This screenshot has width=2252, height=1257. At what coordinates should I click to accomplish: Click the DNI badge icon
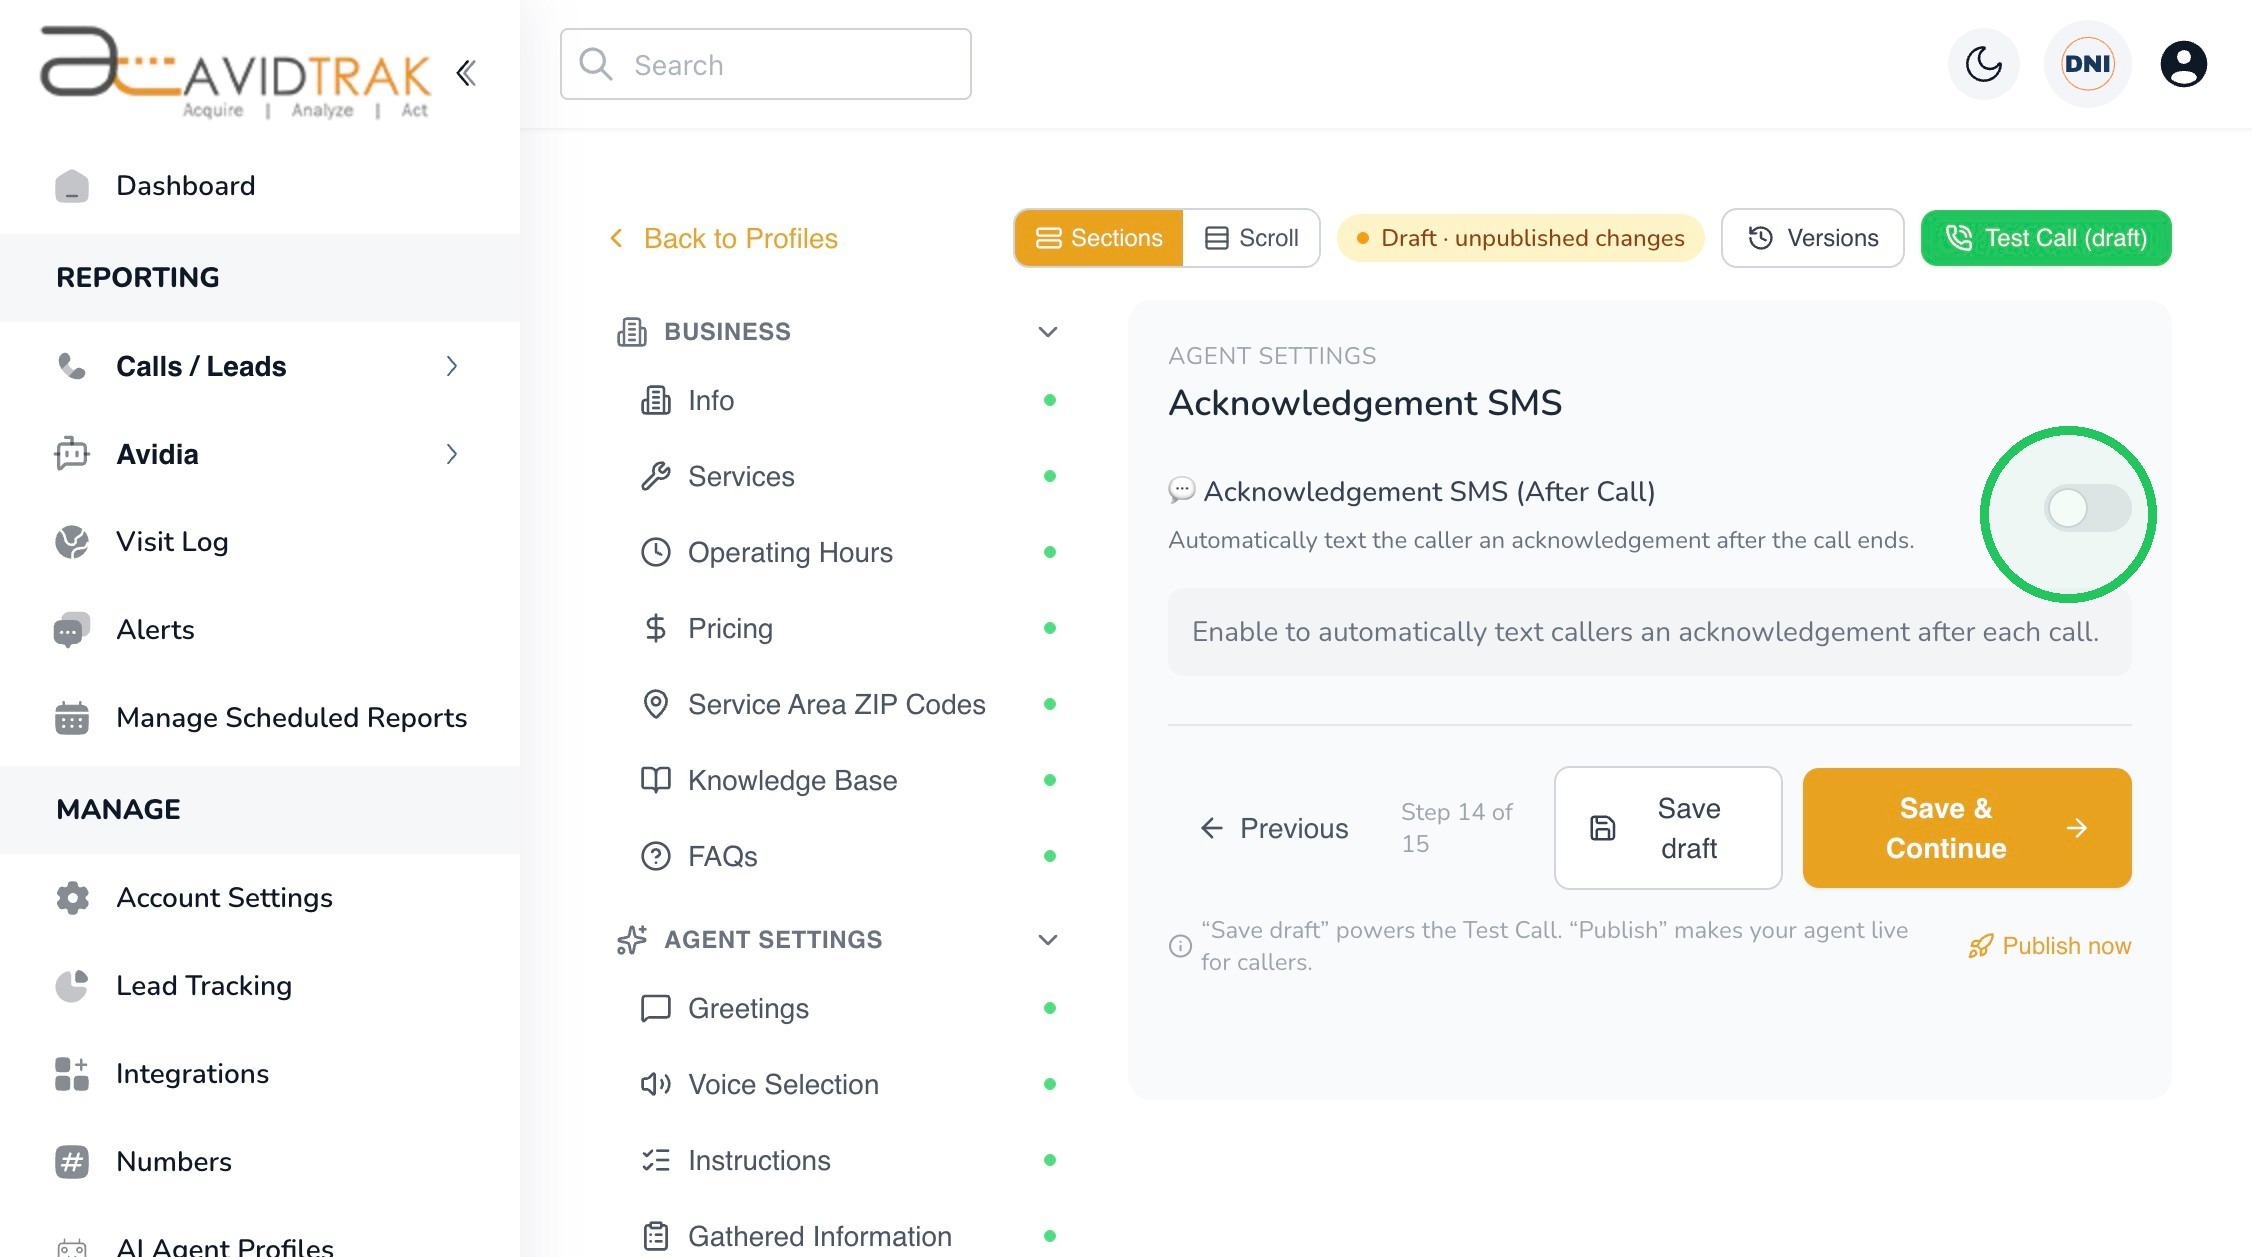[x=2087, y=65]
